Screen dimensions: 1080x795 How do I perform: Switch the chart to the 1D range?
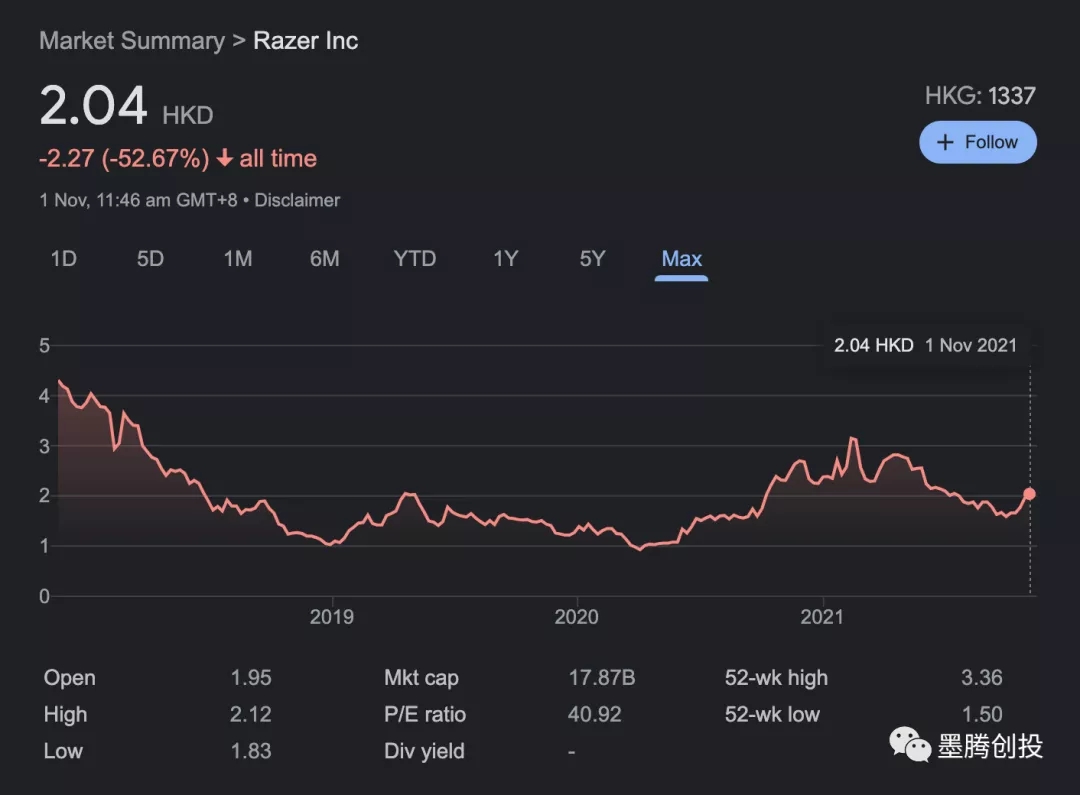(x=64, y=259)
